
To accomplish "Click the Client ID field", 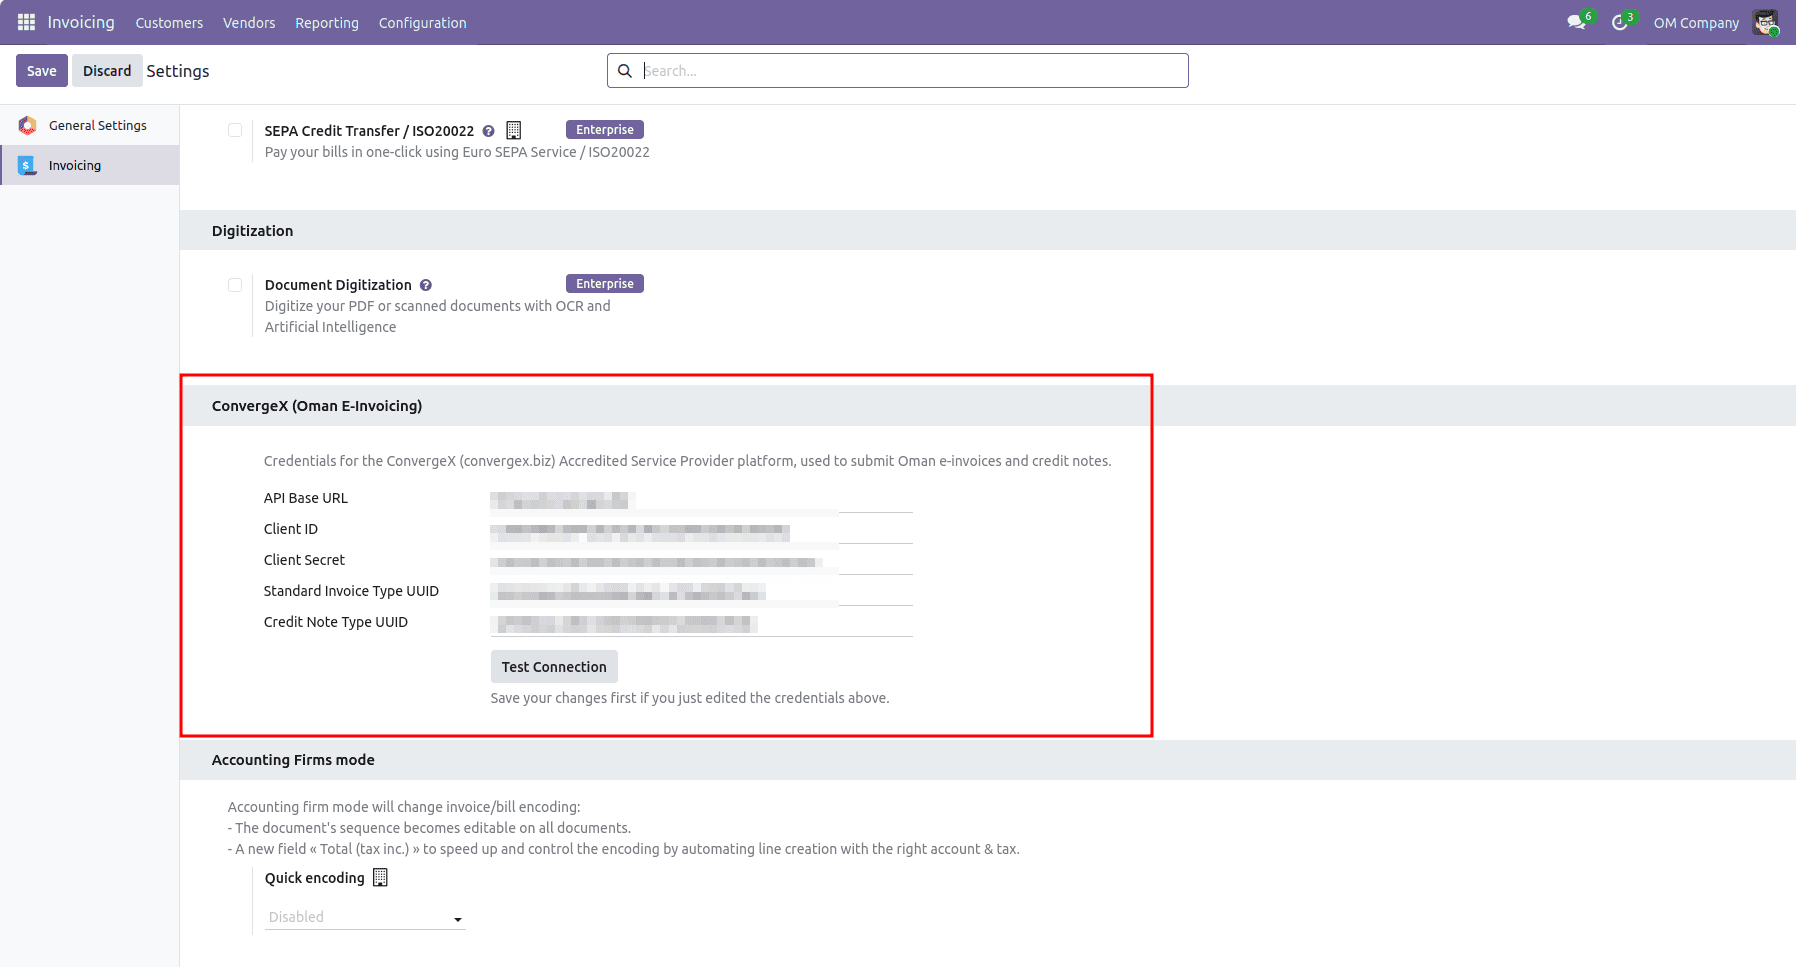I will click(701, 531).
